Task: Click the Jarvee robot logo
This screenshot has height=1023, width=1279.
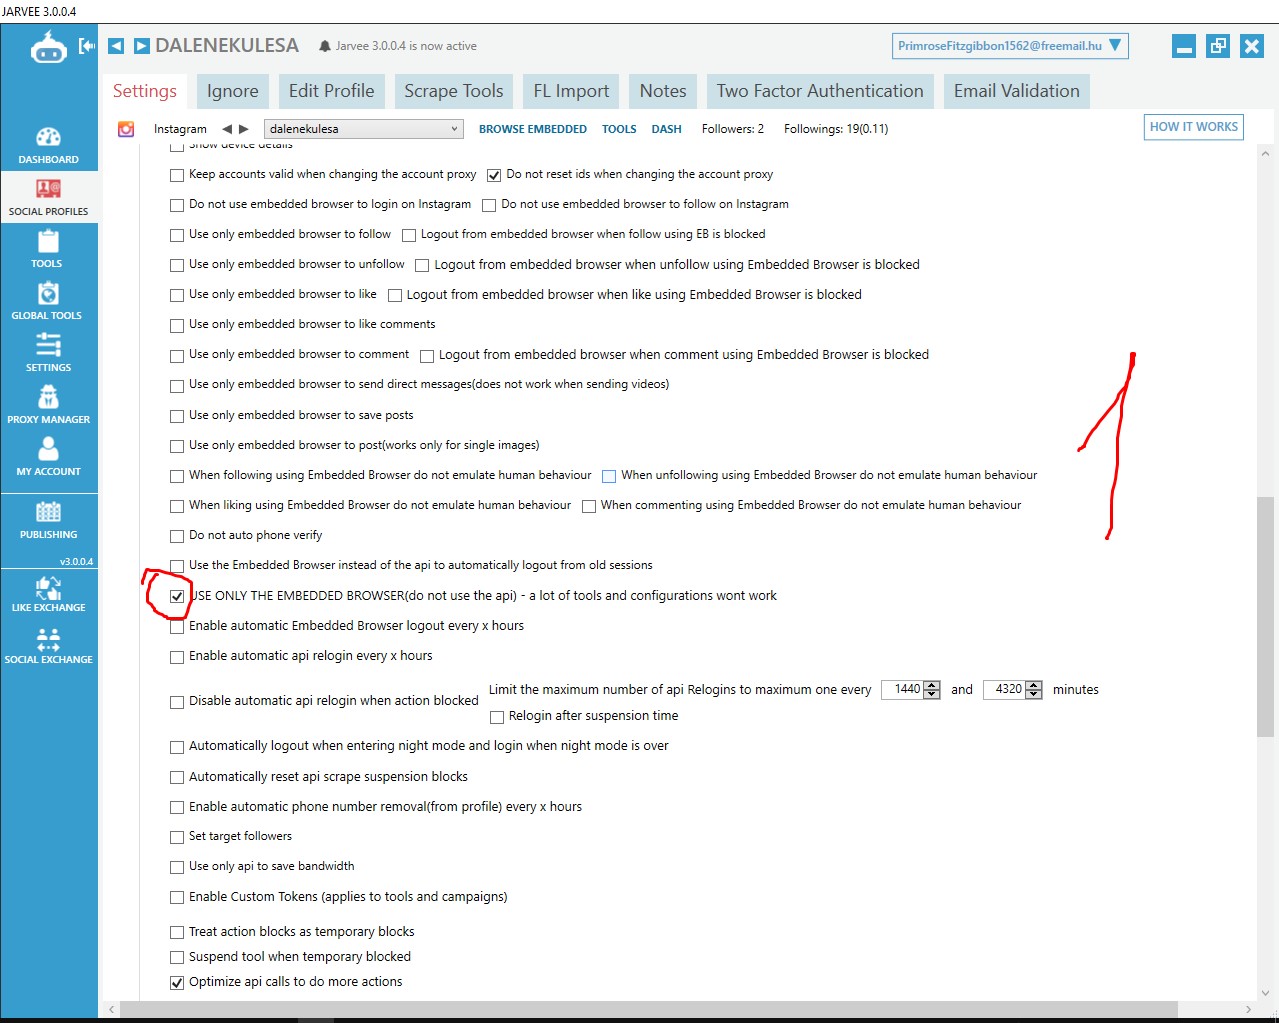Action: click(x=48, y=46)
